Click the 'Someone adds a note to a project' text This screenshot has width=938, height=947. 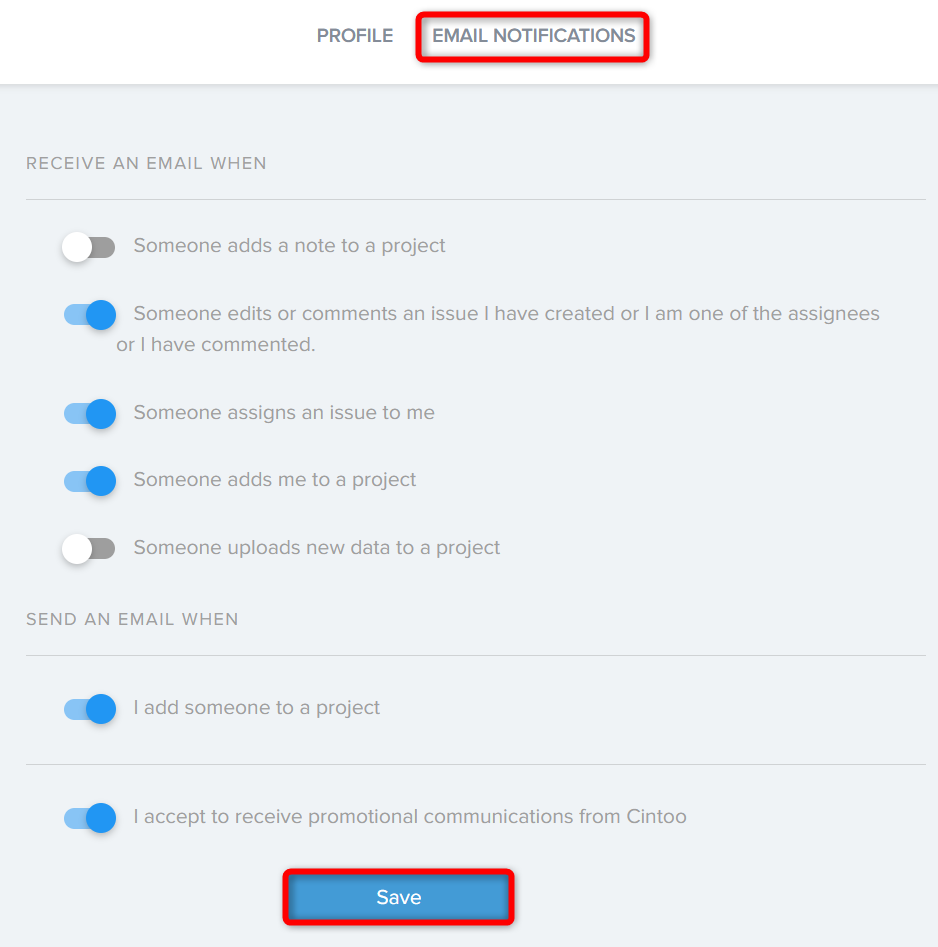pyautogui.click(x=289, y=246)
